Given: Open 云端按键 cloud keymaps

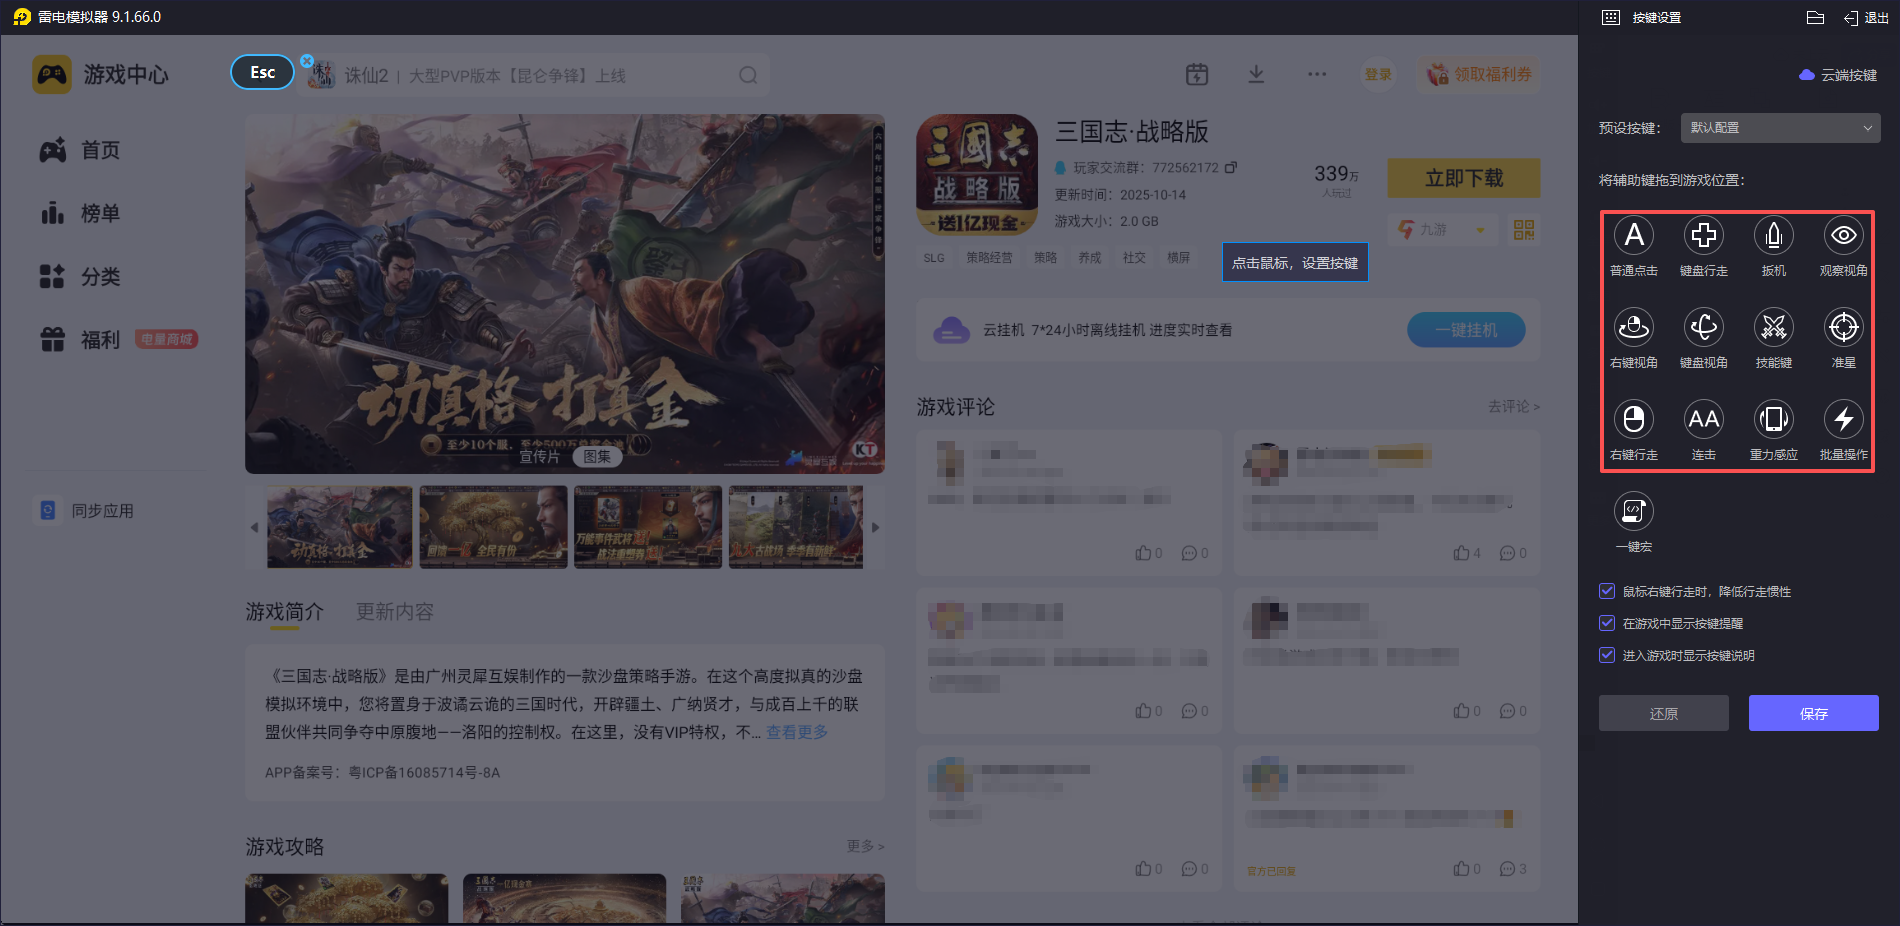Looking at the screenshot, I should pos(1838,75).
